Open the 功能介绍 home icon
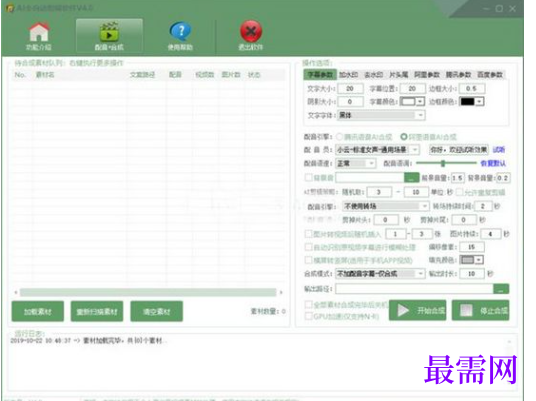Viewport: 536px width, 401px height. click(39, 36)
